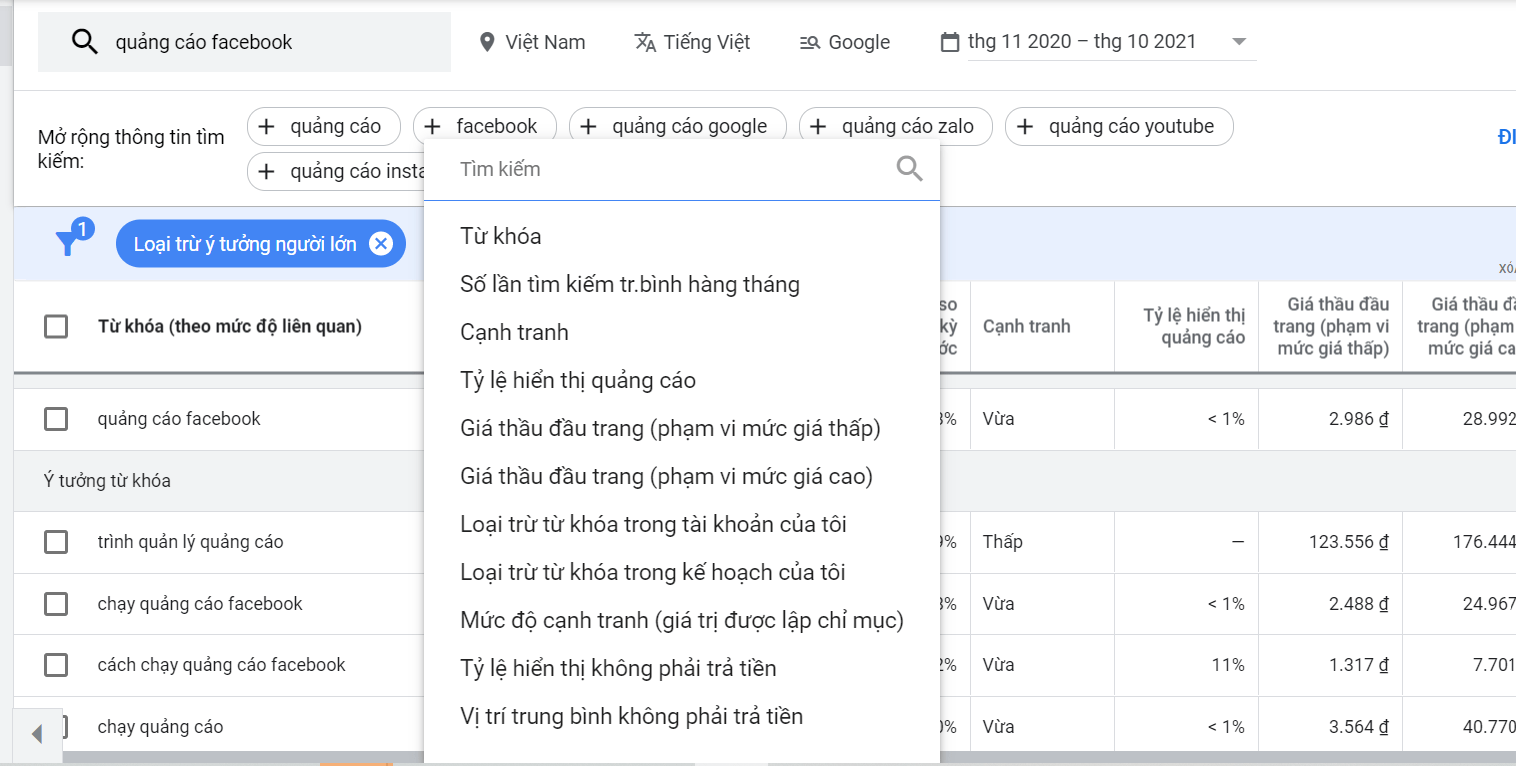This screenshot has height=766, width=1516.
Task: Choose "Mức độ cạnh tranh (giá trị được lập chỉ mục)"
Action: tap(682, 620)
